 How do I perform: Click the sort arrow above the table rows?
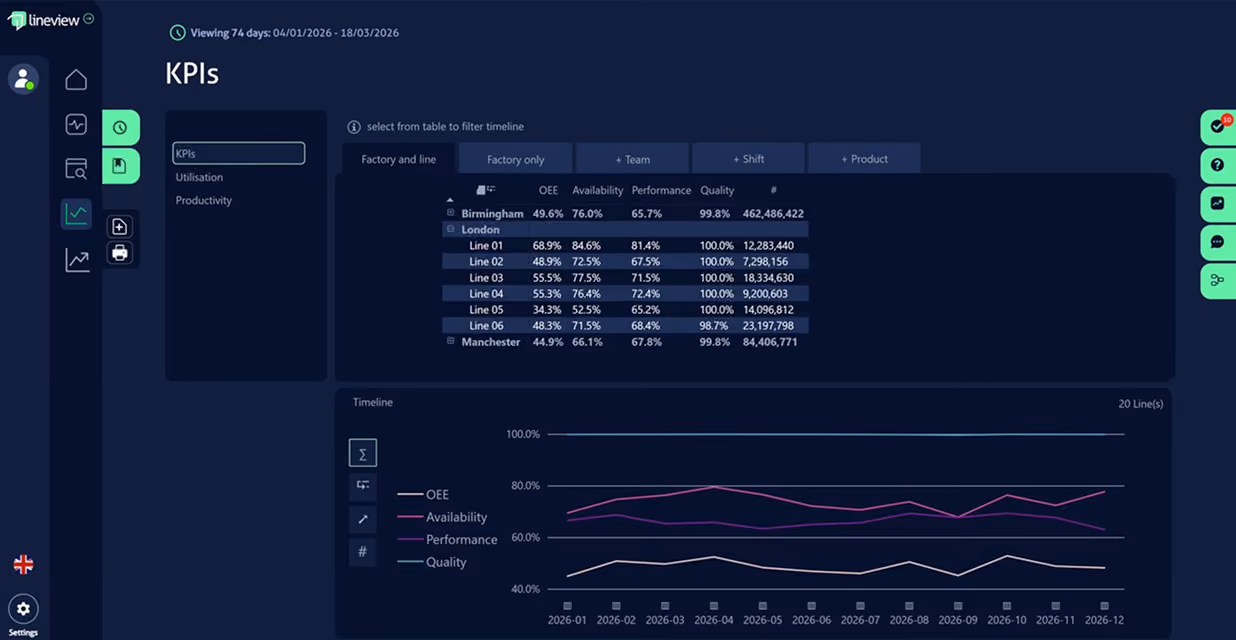[x=450, y=200]
